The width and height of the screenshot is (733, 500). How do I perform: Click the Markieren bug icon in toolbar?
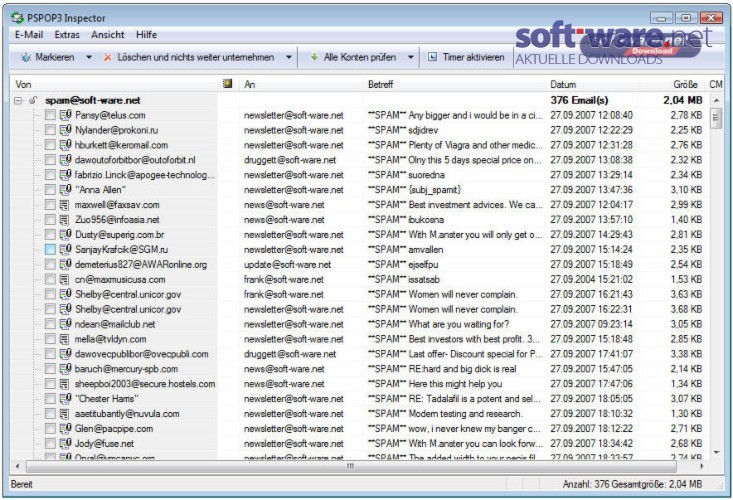(26, 57)
